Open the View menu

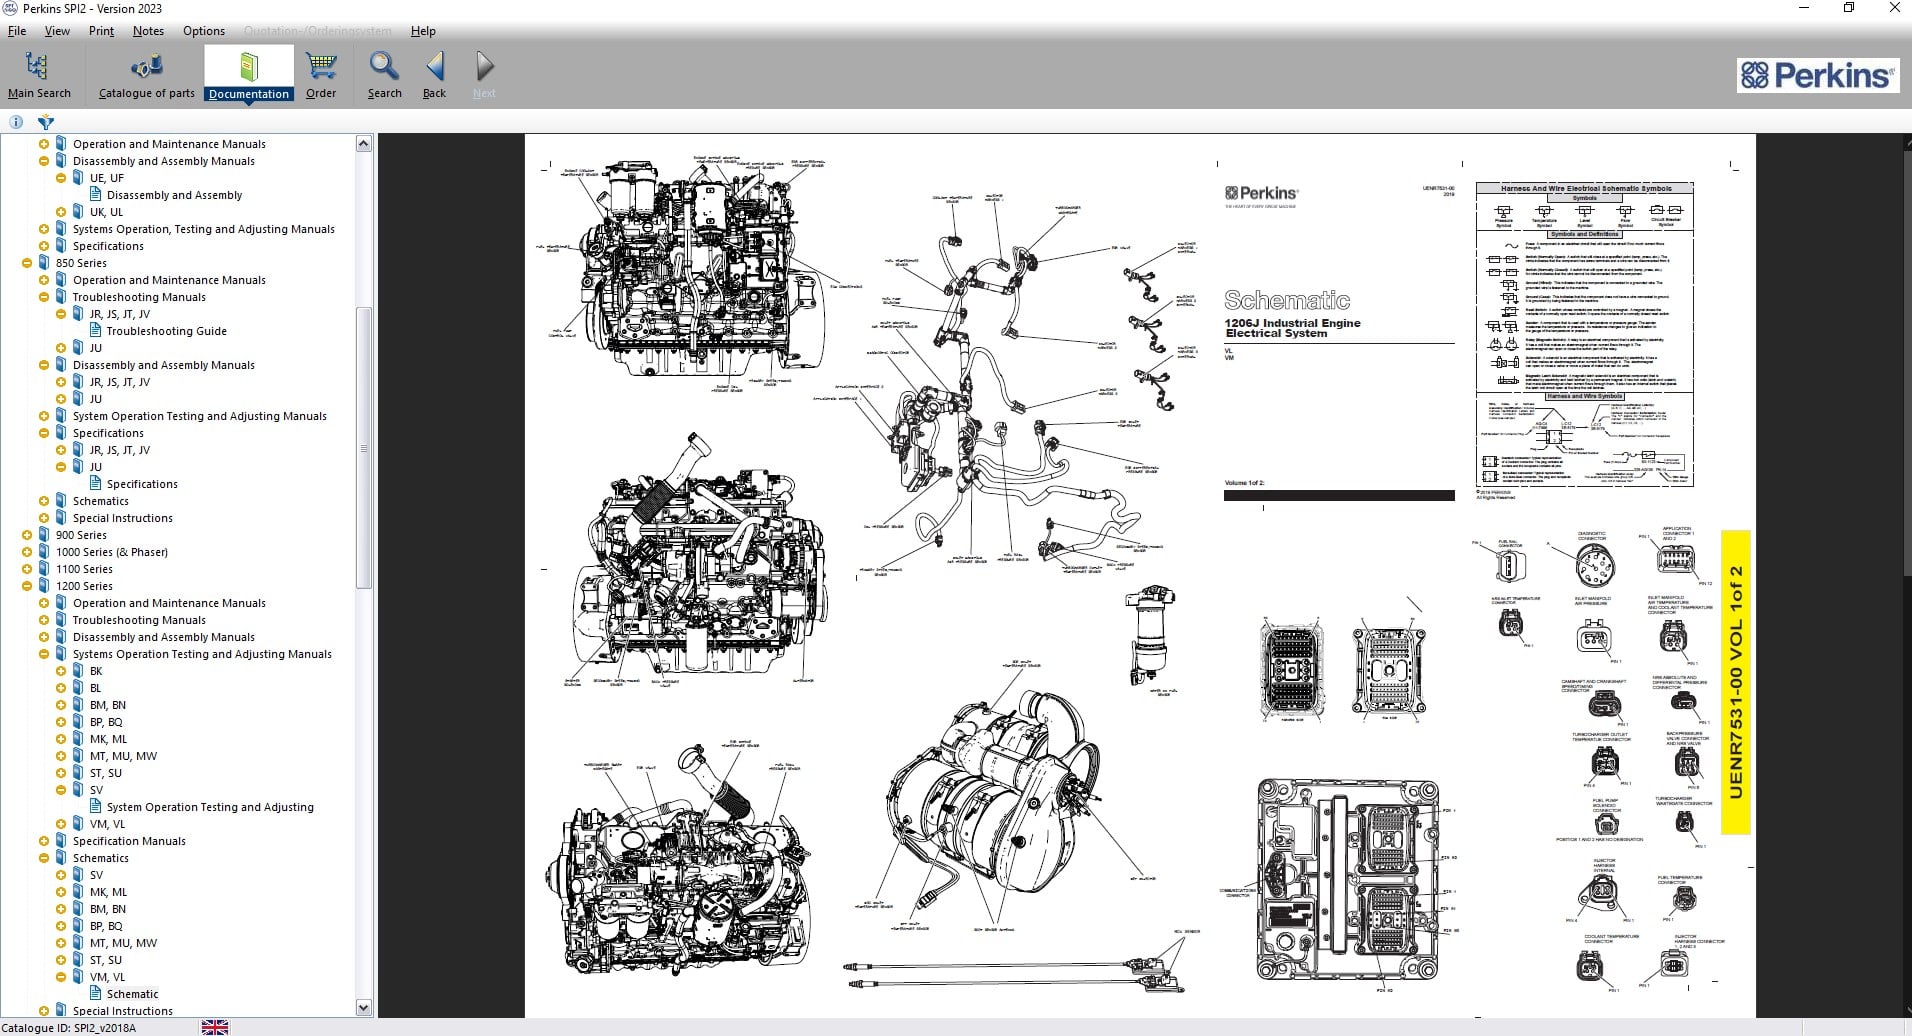pos(57,31)
